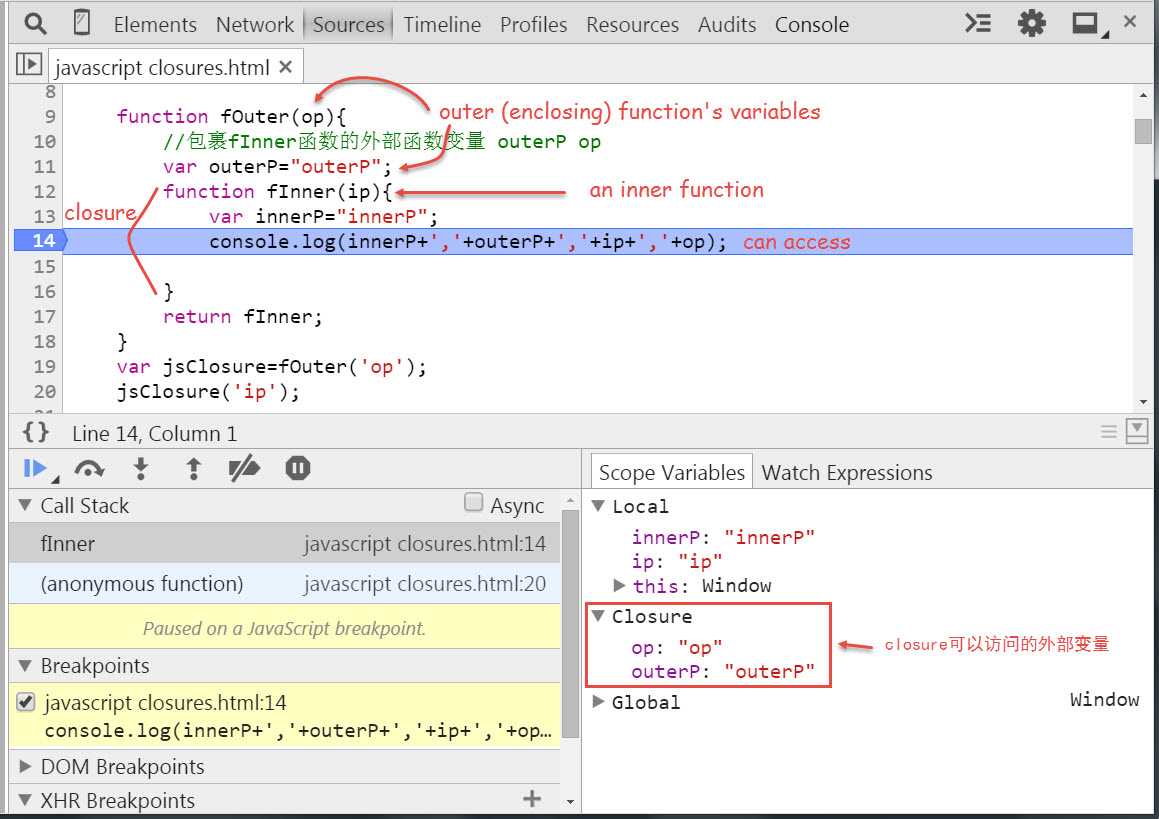The image size is (1159, 819).
Task: Deactivate all breakpoints icon
Action: (244, 469)
